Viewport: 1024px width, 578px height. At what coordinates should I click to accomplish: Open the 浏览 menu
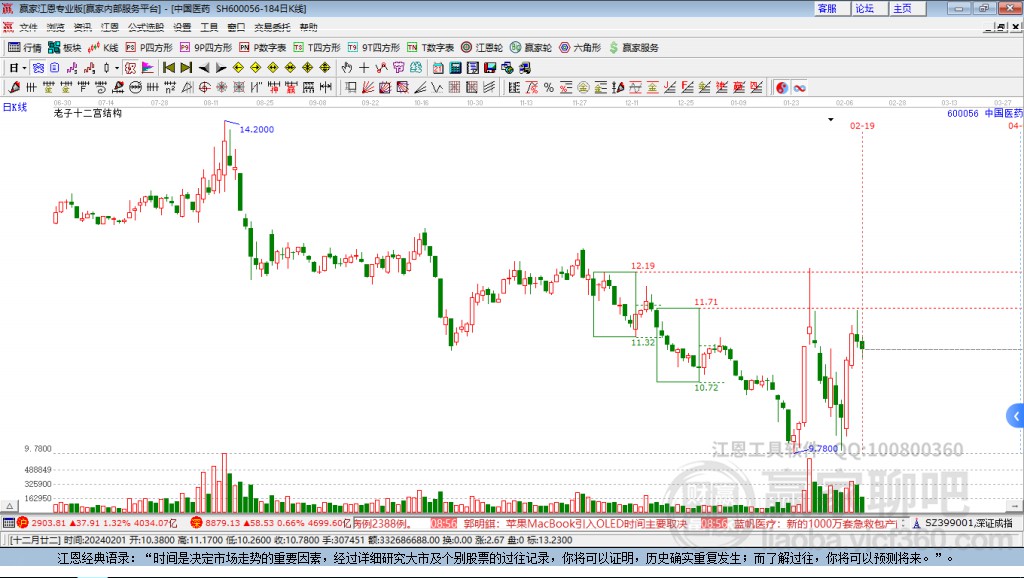point(56,27)
